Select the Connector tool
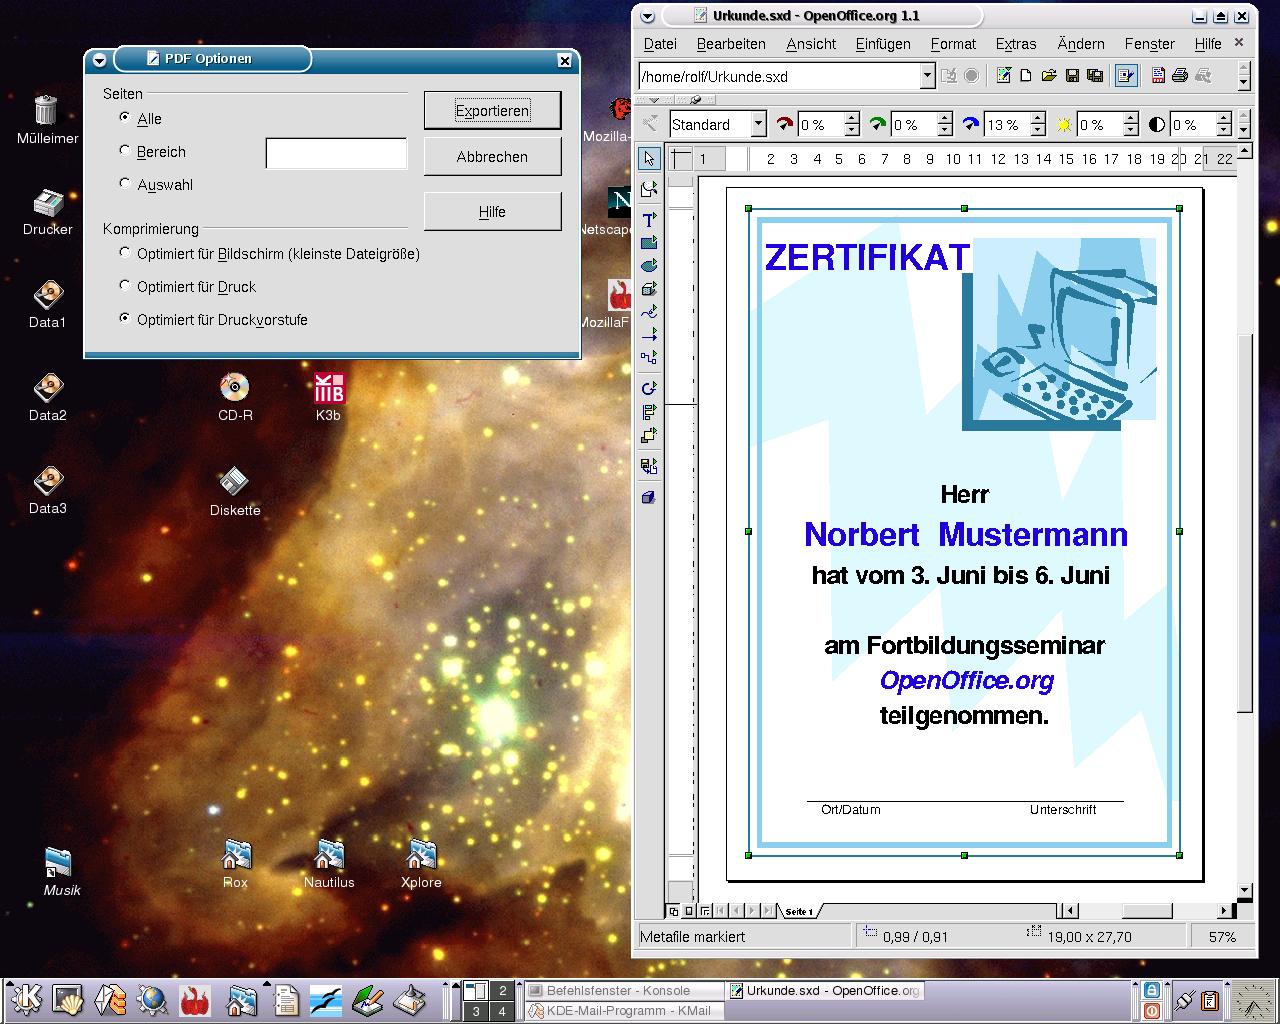 [x=649, y=357]
